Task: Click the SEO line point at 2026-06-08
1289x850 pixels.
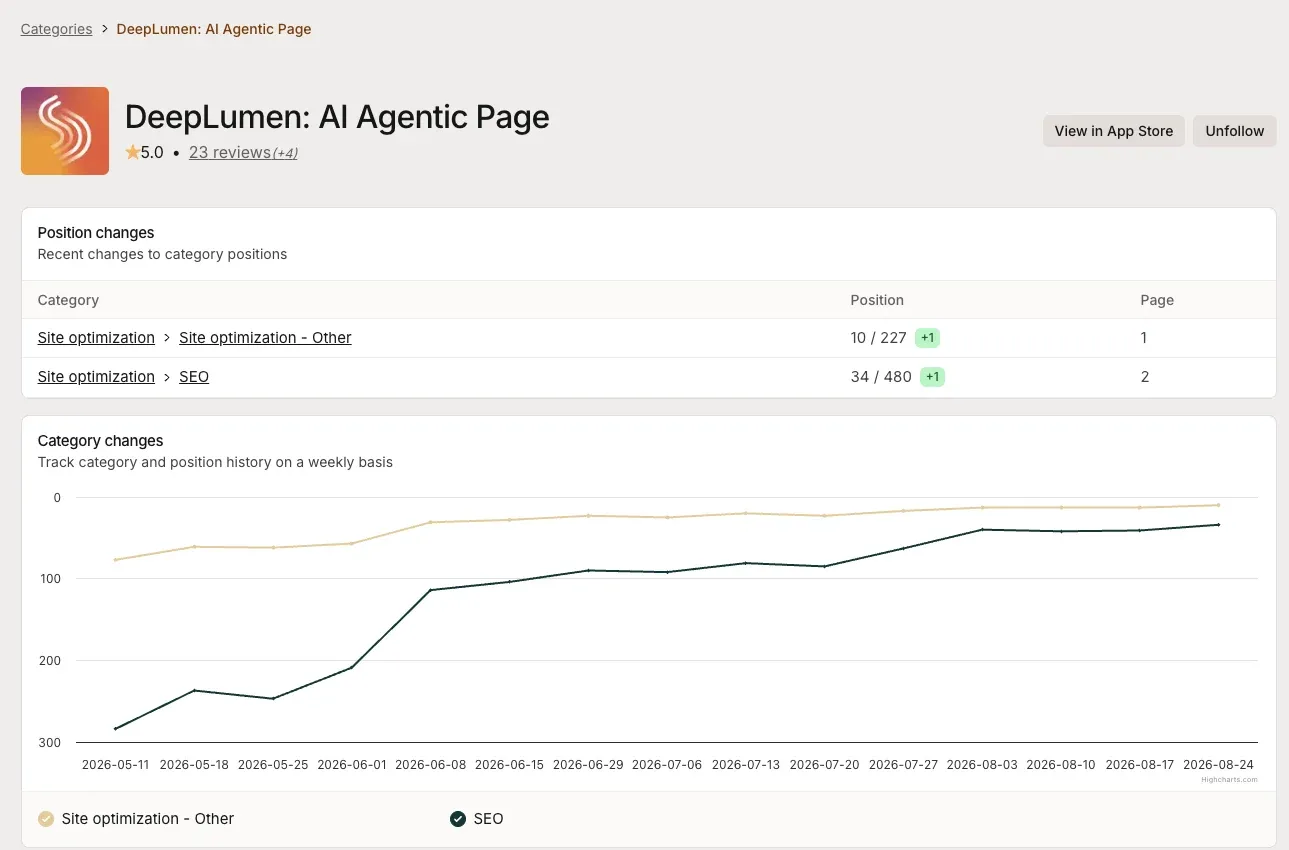Action: pos(430,590)
